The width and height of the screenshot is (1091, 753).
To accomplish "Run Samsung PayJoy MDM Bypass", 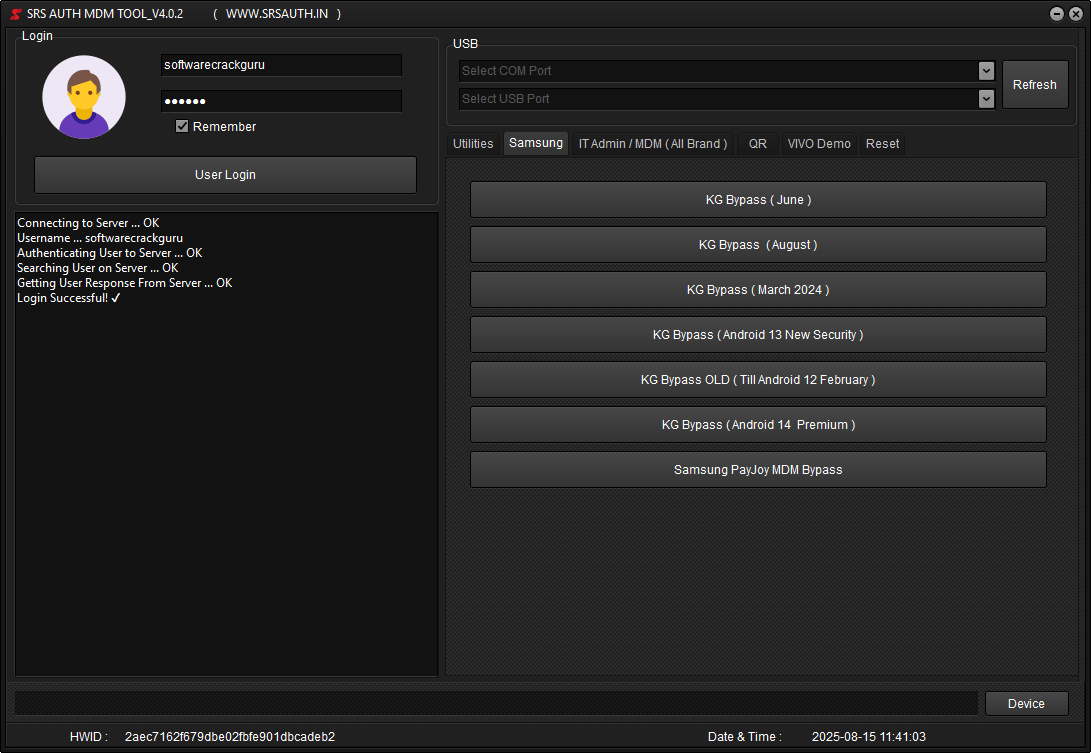I will click(757, 469).
